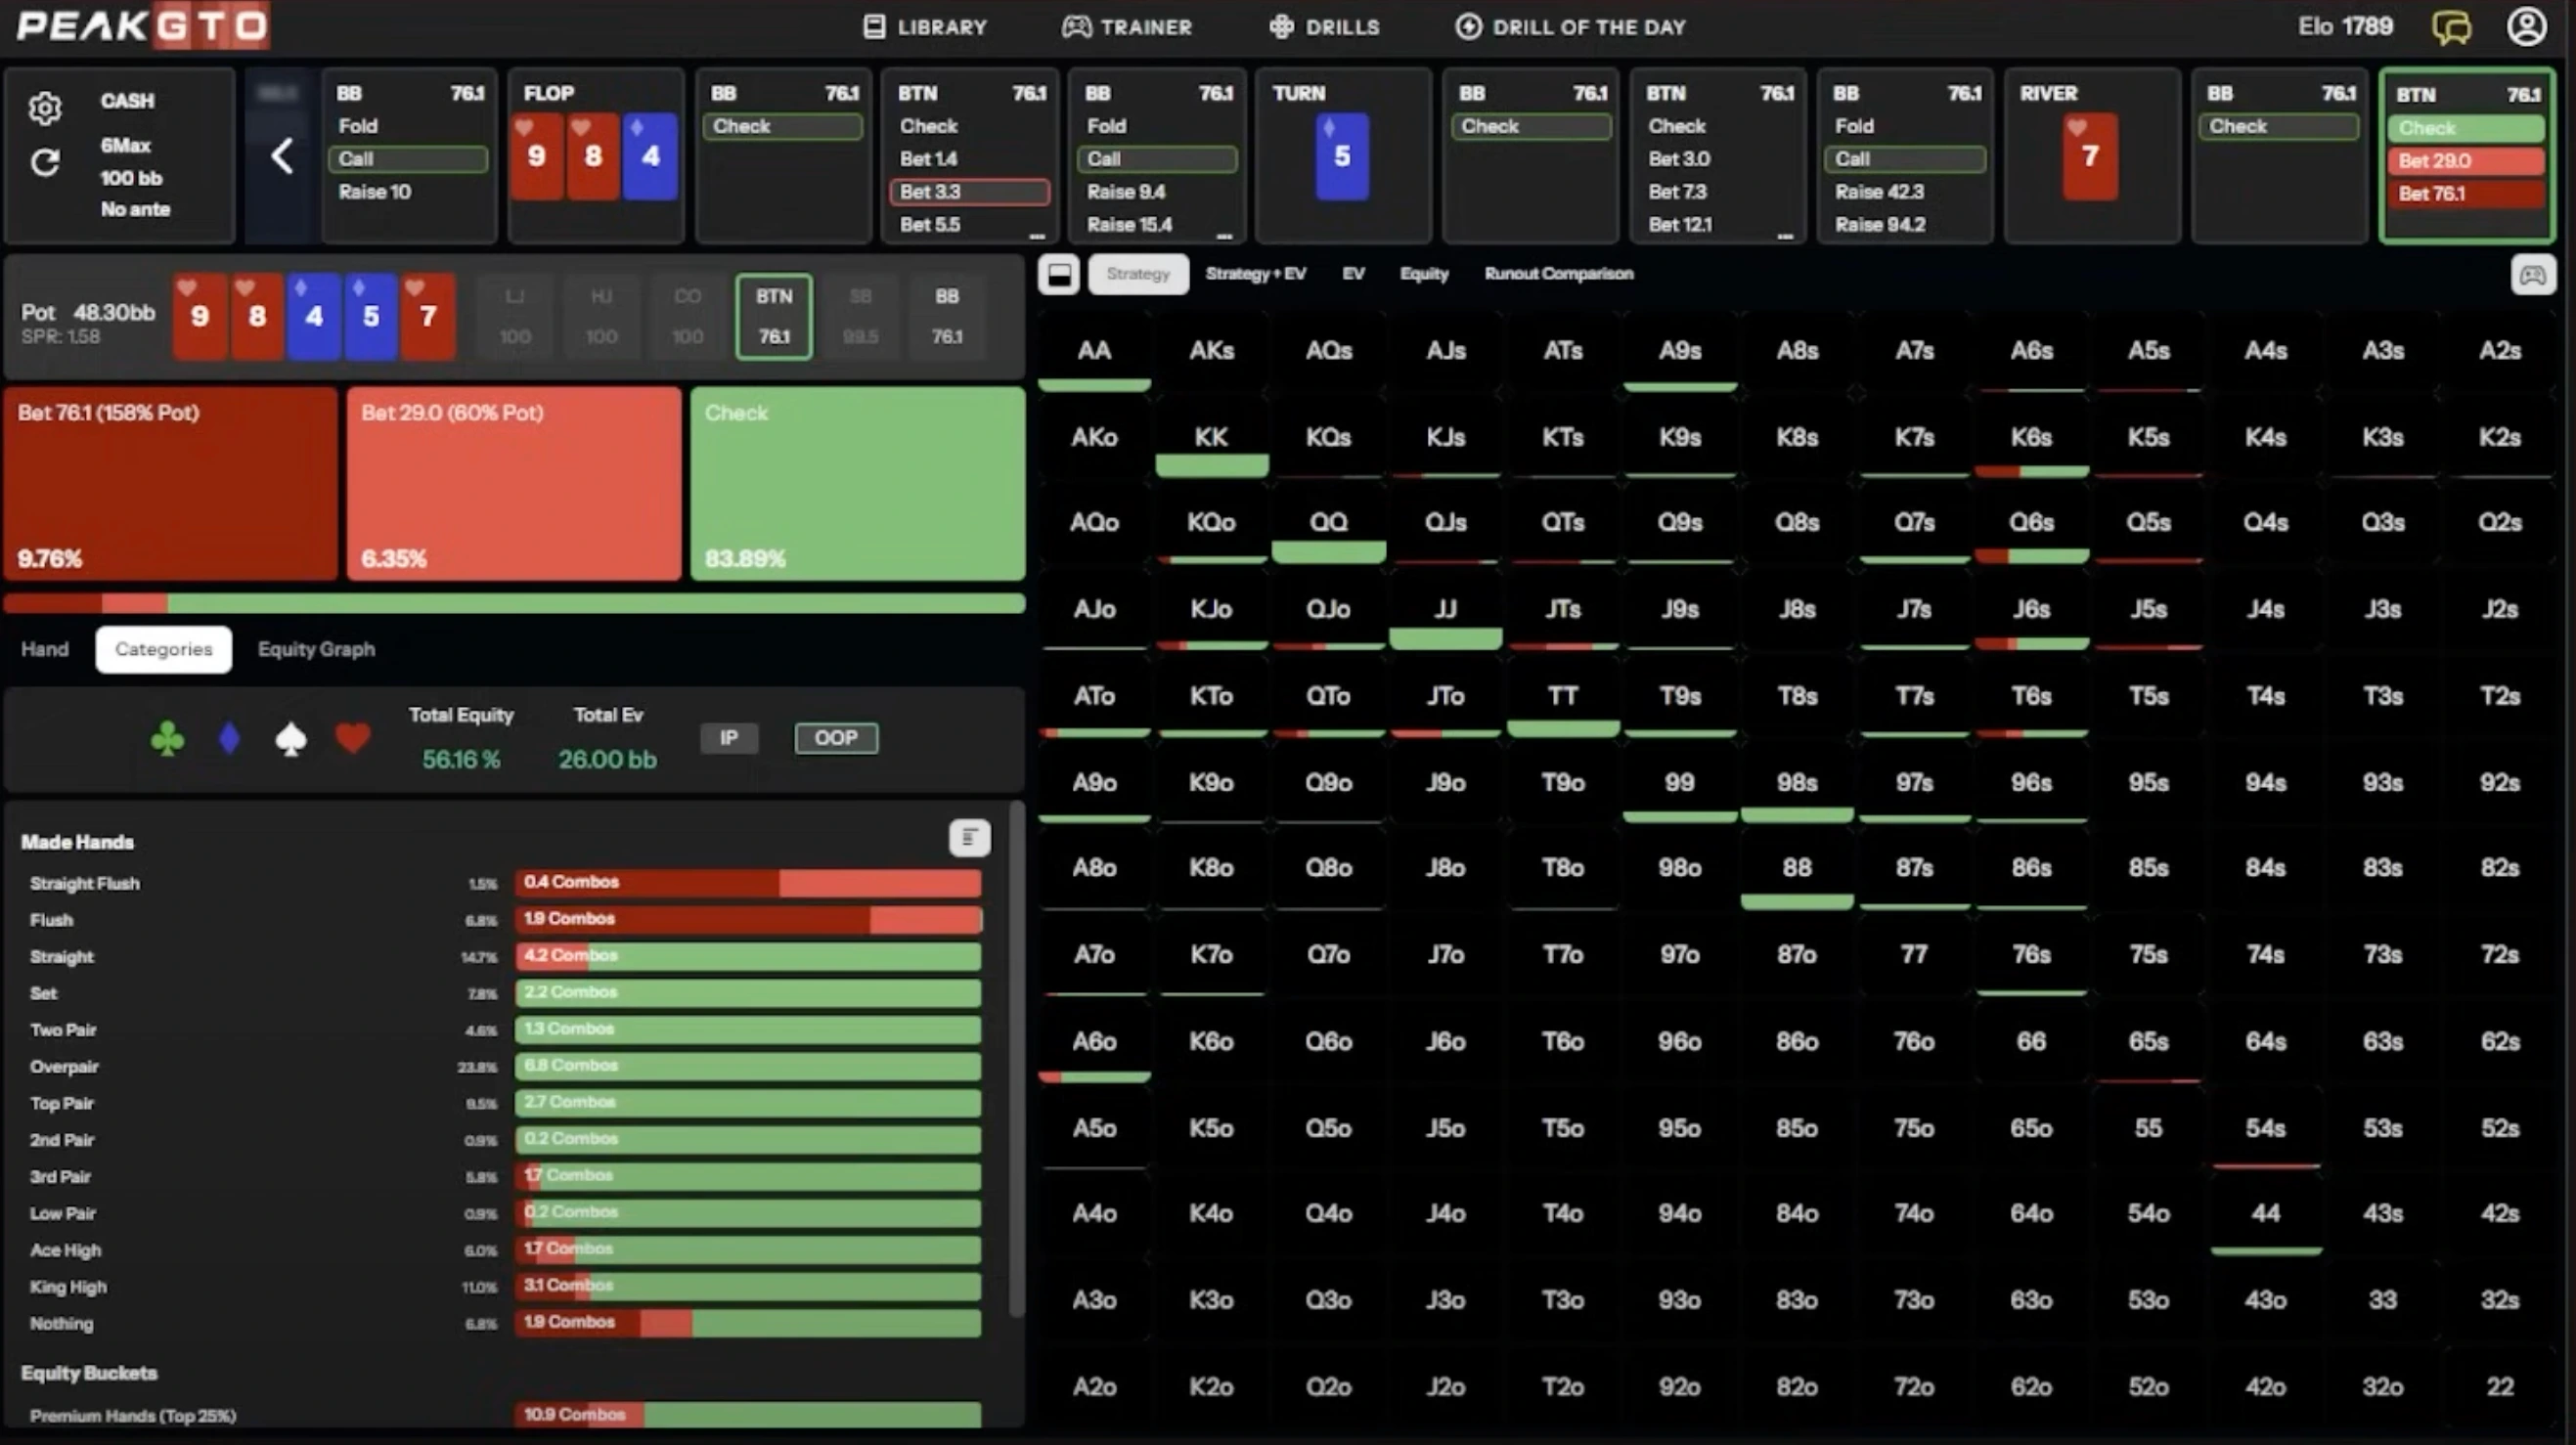The height and width of the screenshot is (1445, 2576).
Task: Expand more BTN flop bet options ellipsis
Action: point(1037,236)
